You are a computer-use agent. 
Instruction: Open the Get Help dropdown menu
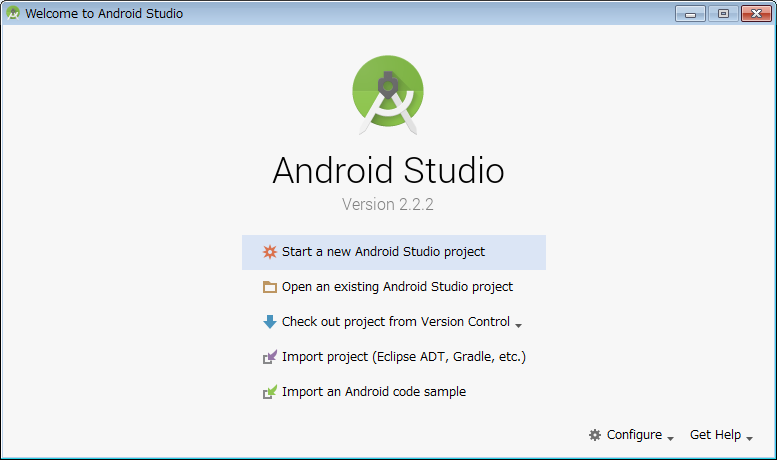[x=722, y=435]
